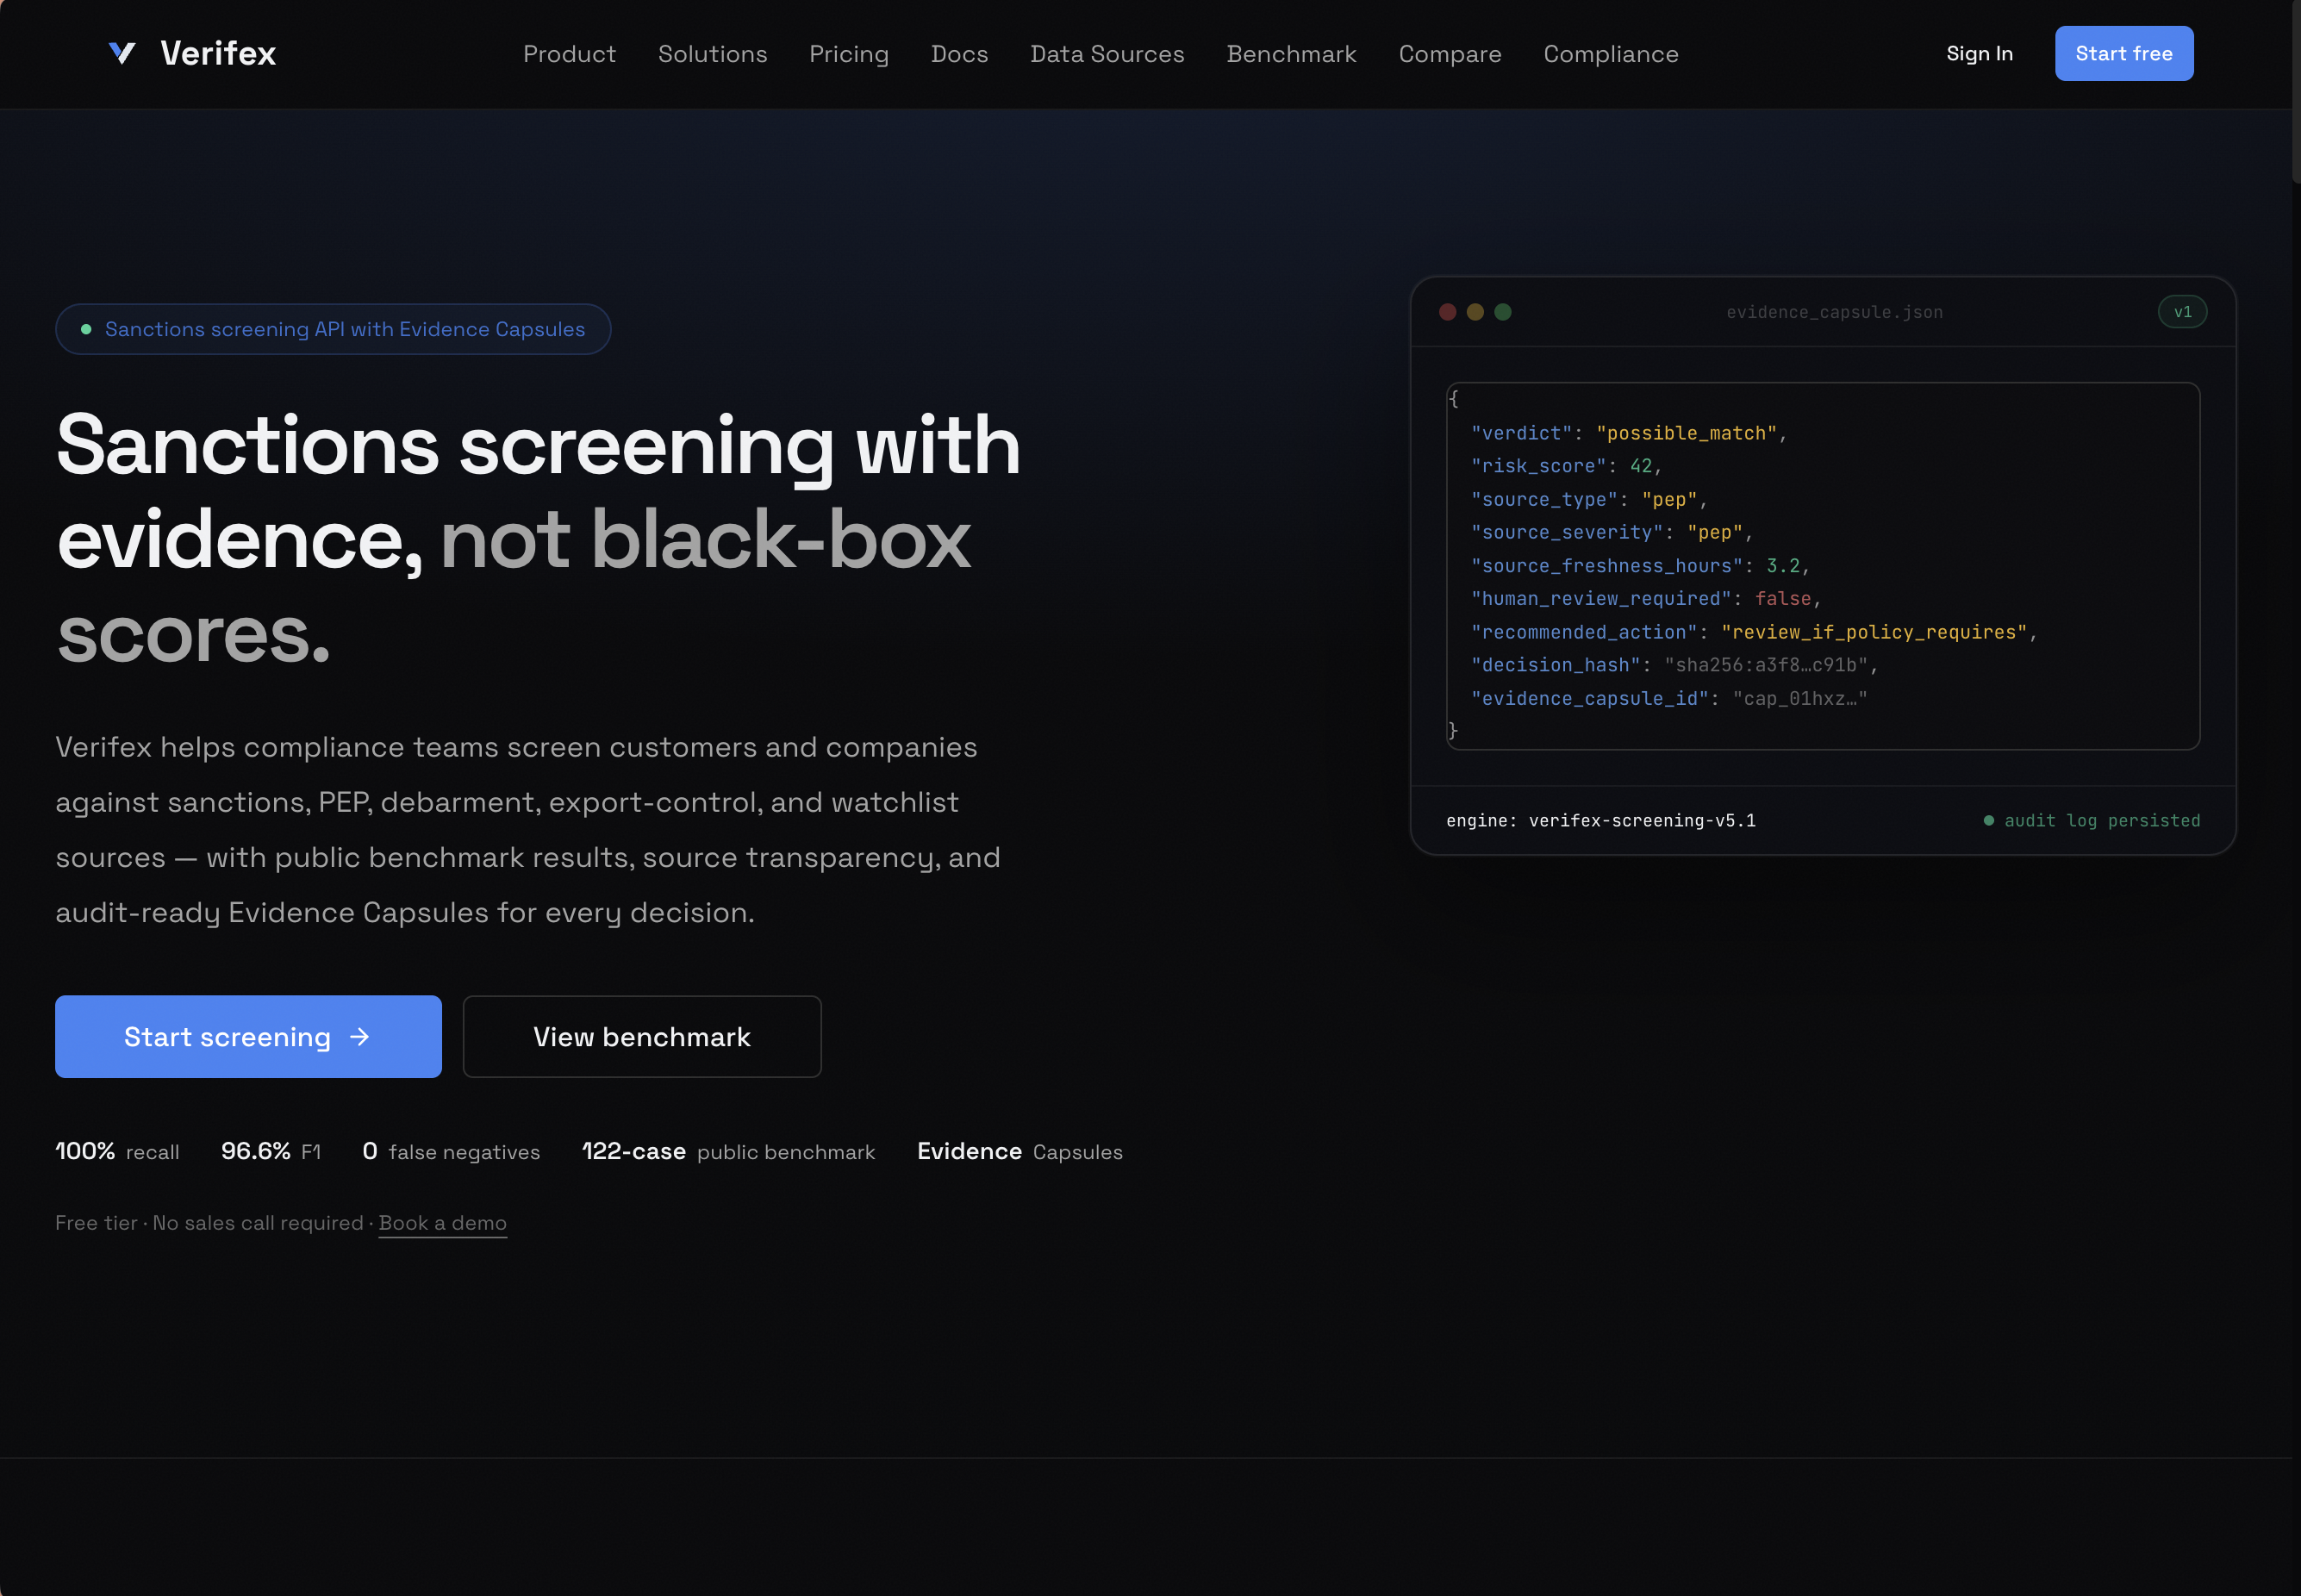The width and height of the screenshot is (2301, 1596).
Task: Click the "source_type" JSON line
Action: click(x=1589, y=499)
